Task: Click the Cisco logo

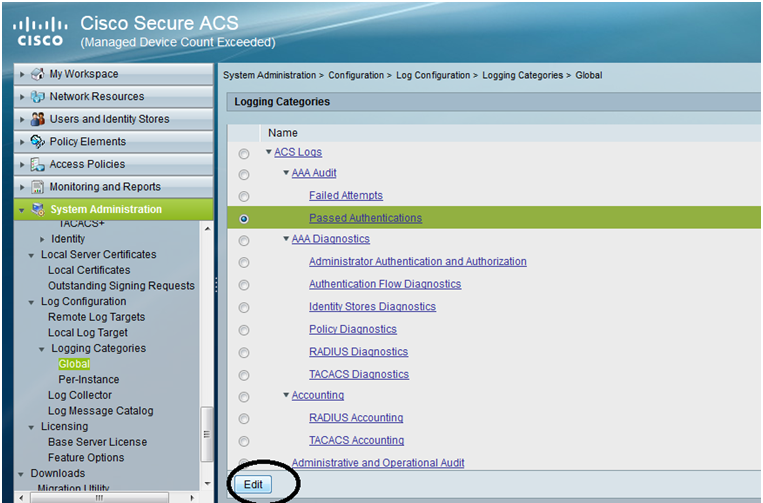Action: point(40,32)
